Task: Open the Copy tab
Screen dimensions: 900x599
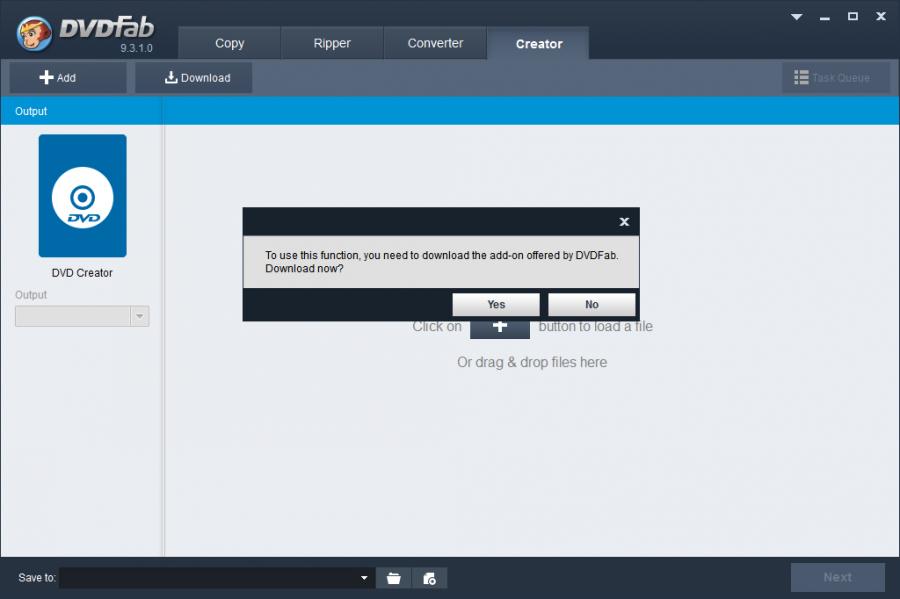Action: (x=230, y=43)
